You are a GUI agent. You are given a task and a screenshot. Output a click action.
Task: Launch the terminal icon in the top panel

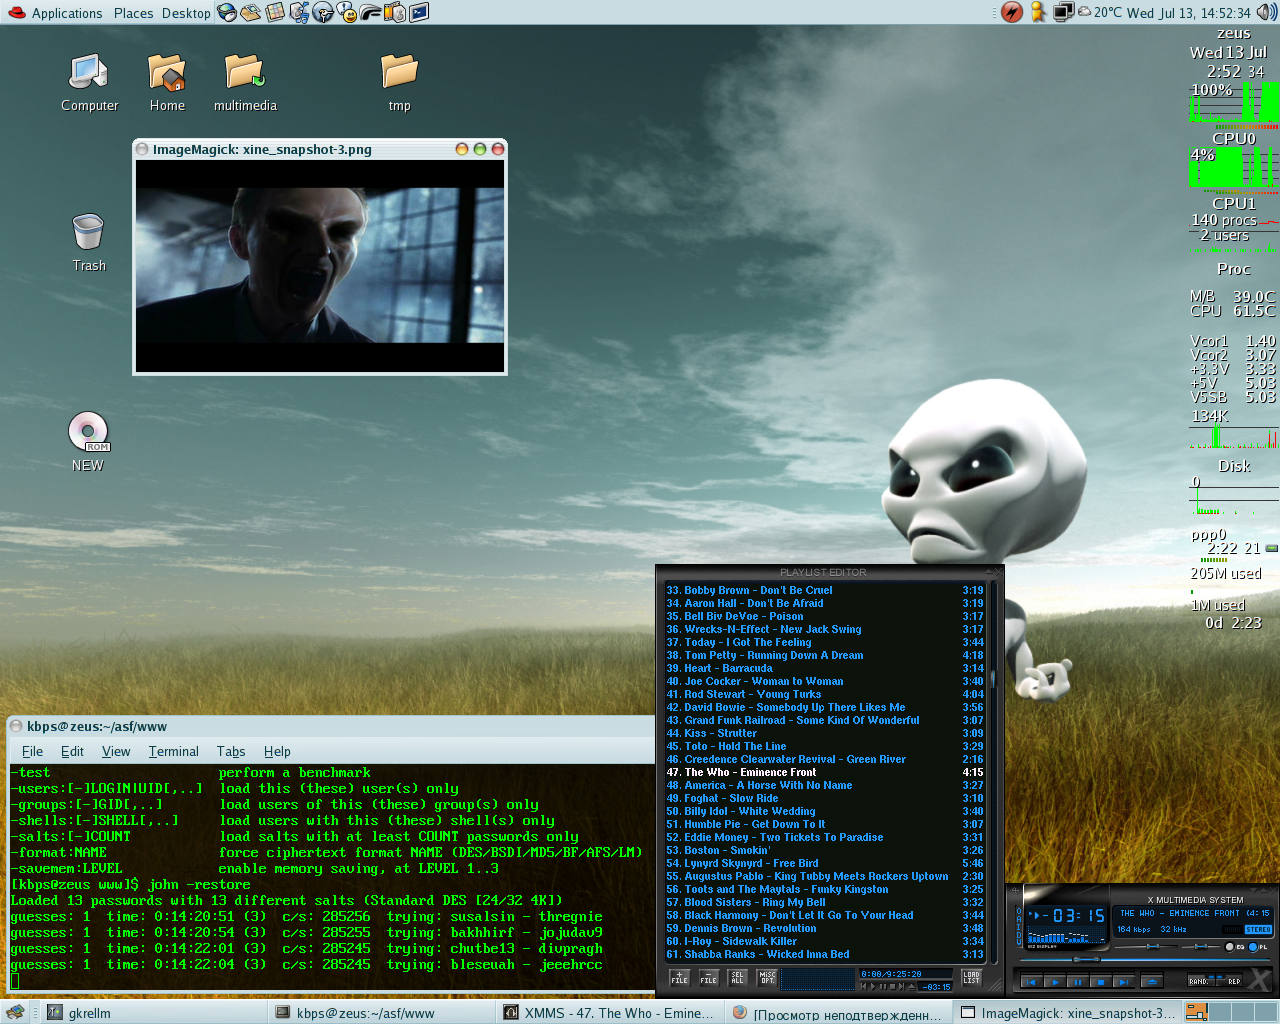[x=419, y=12]
